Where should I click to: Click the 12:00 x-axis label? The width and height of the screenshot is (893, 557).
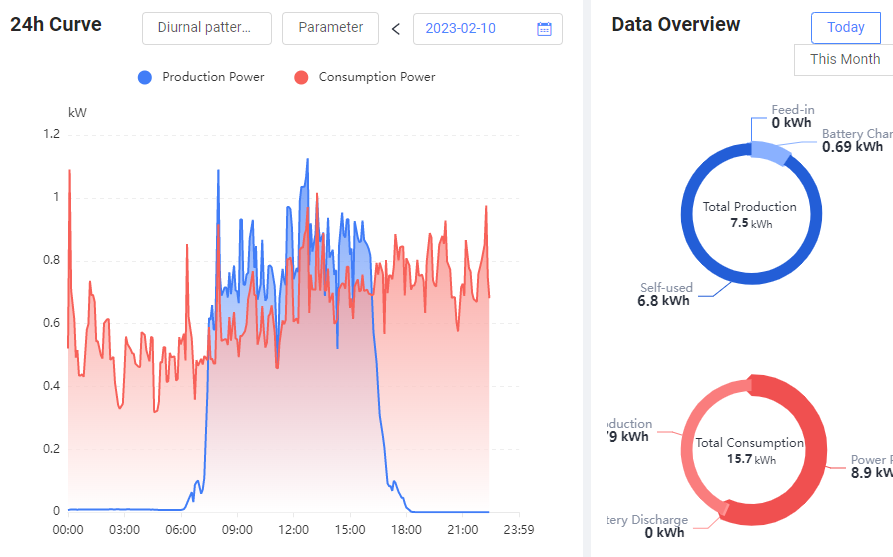[x=293, y=530]
